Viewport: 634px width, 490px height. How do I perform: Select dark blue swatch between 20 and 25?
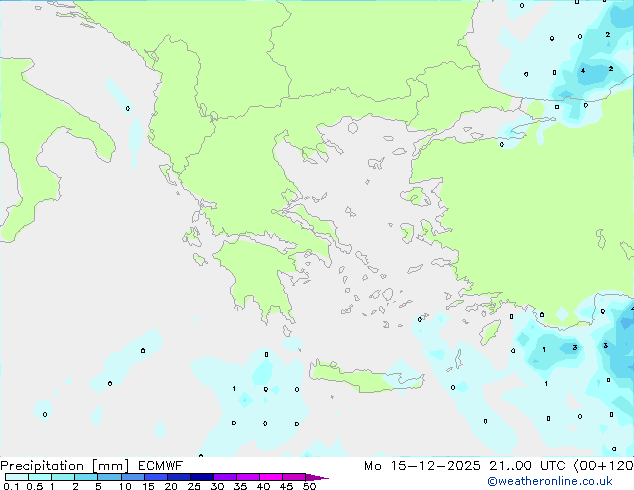[x=179, y=477]
